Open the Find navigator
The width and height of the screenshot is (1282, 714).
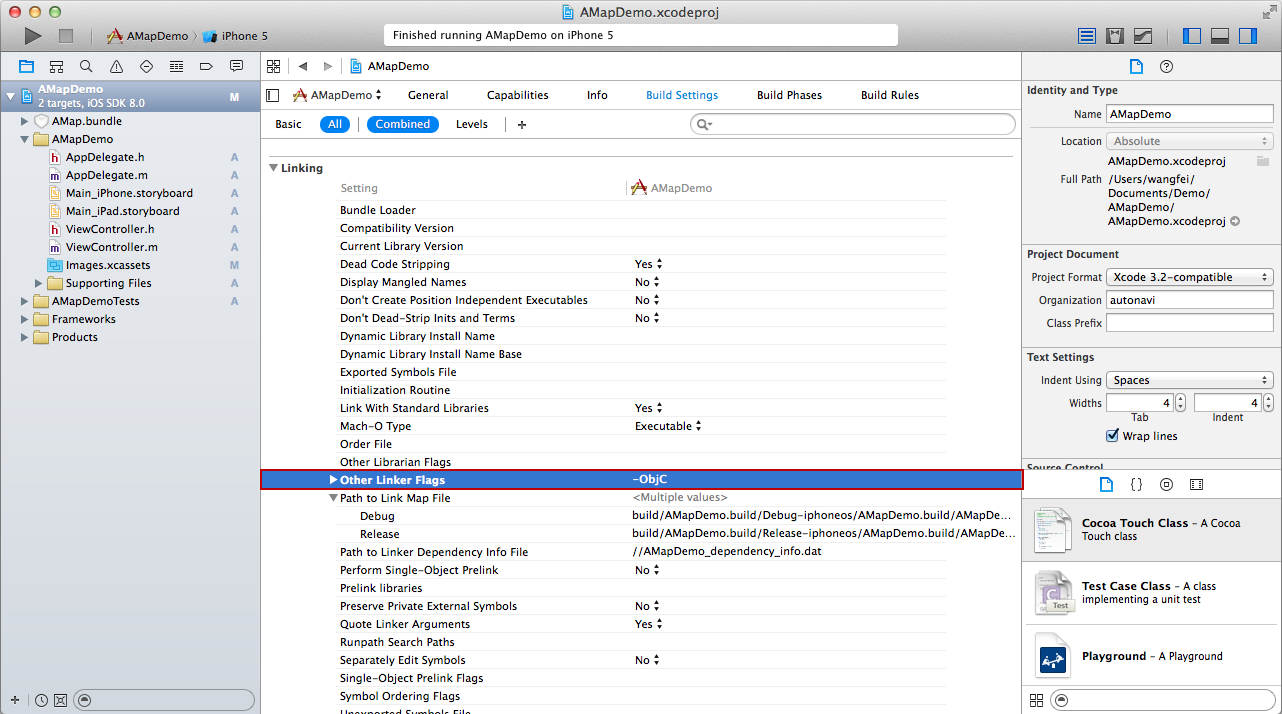point(86,66)
